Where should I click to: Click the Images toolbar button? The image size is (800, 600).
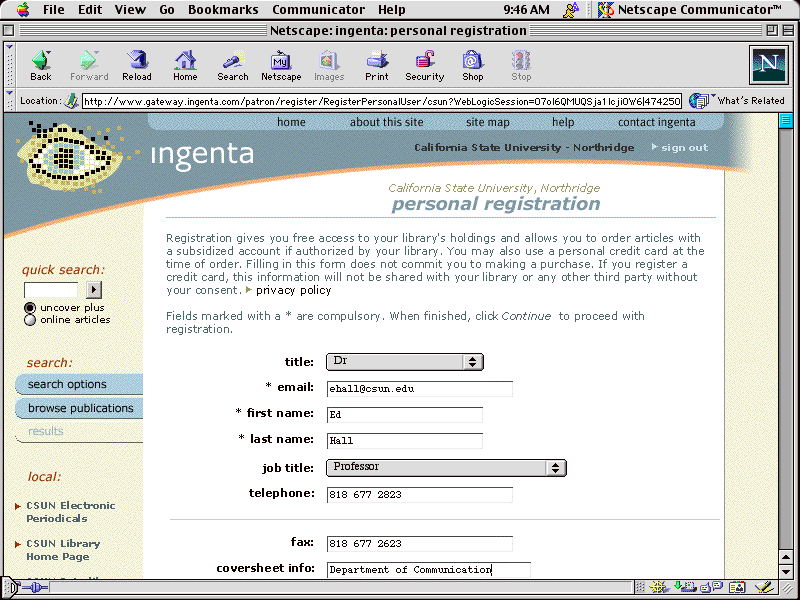tap(329, 66)
